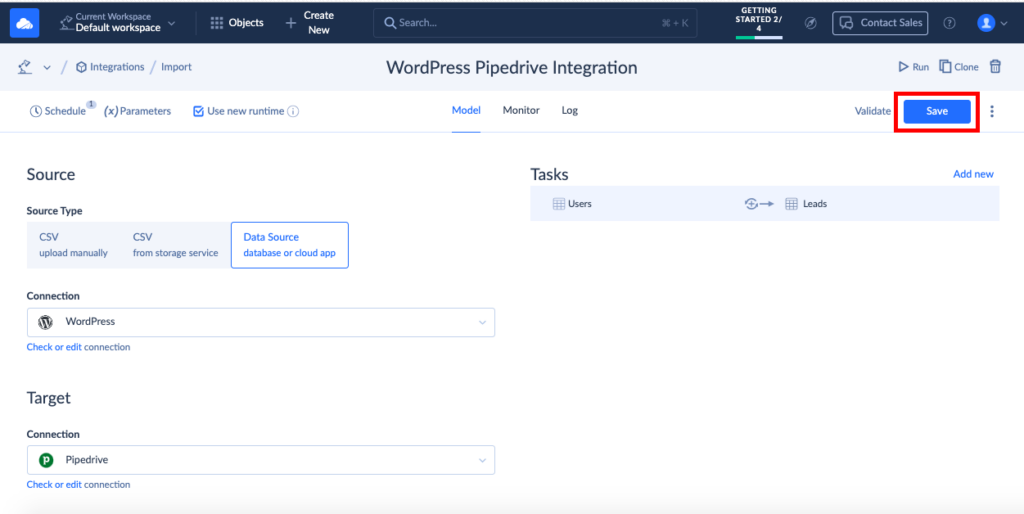Click the workspace icon in breadcrumb
1024x514 pixels.
(x=25, y=67)
